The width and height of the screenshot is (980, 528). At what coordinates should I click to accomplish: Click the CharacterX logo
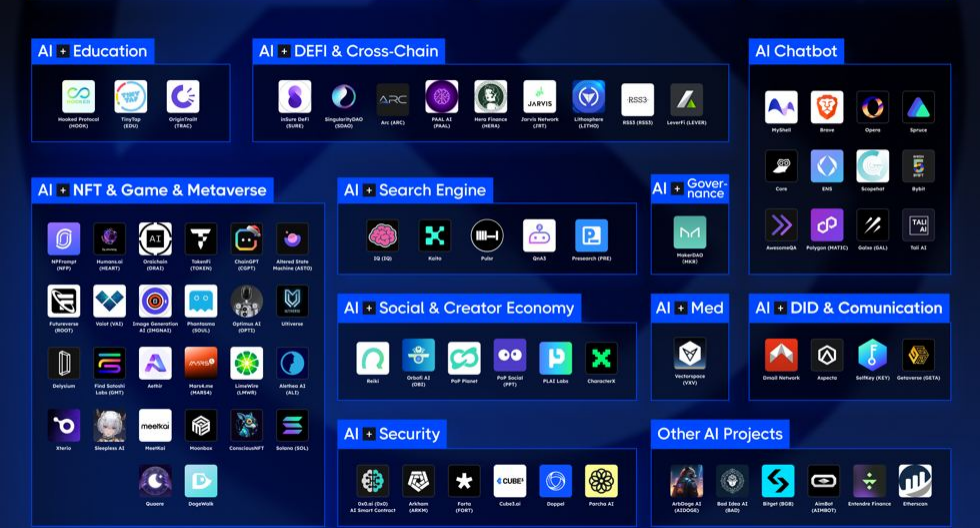click(601, 358)
